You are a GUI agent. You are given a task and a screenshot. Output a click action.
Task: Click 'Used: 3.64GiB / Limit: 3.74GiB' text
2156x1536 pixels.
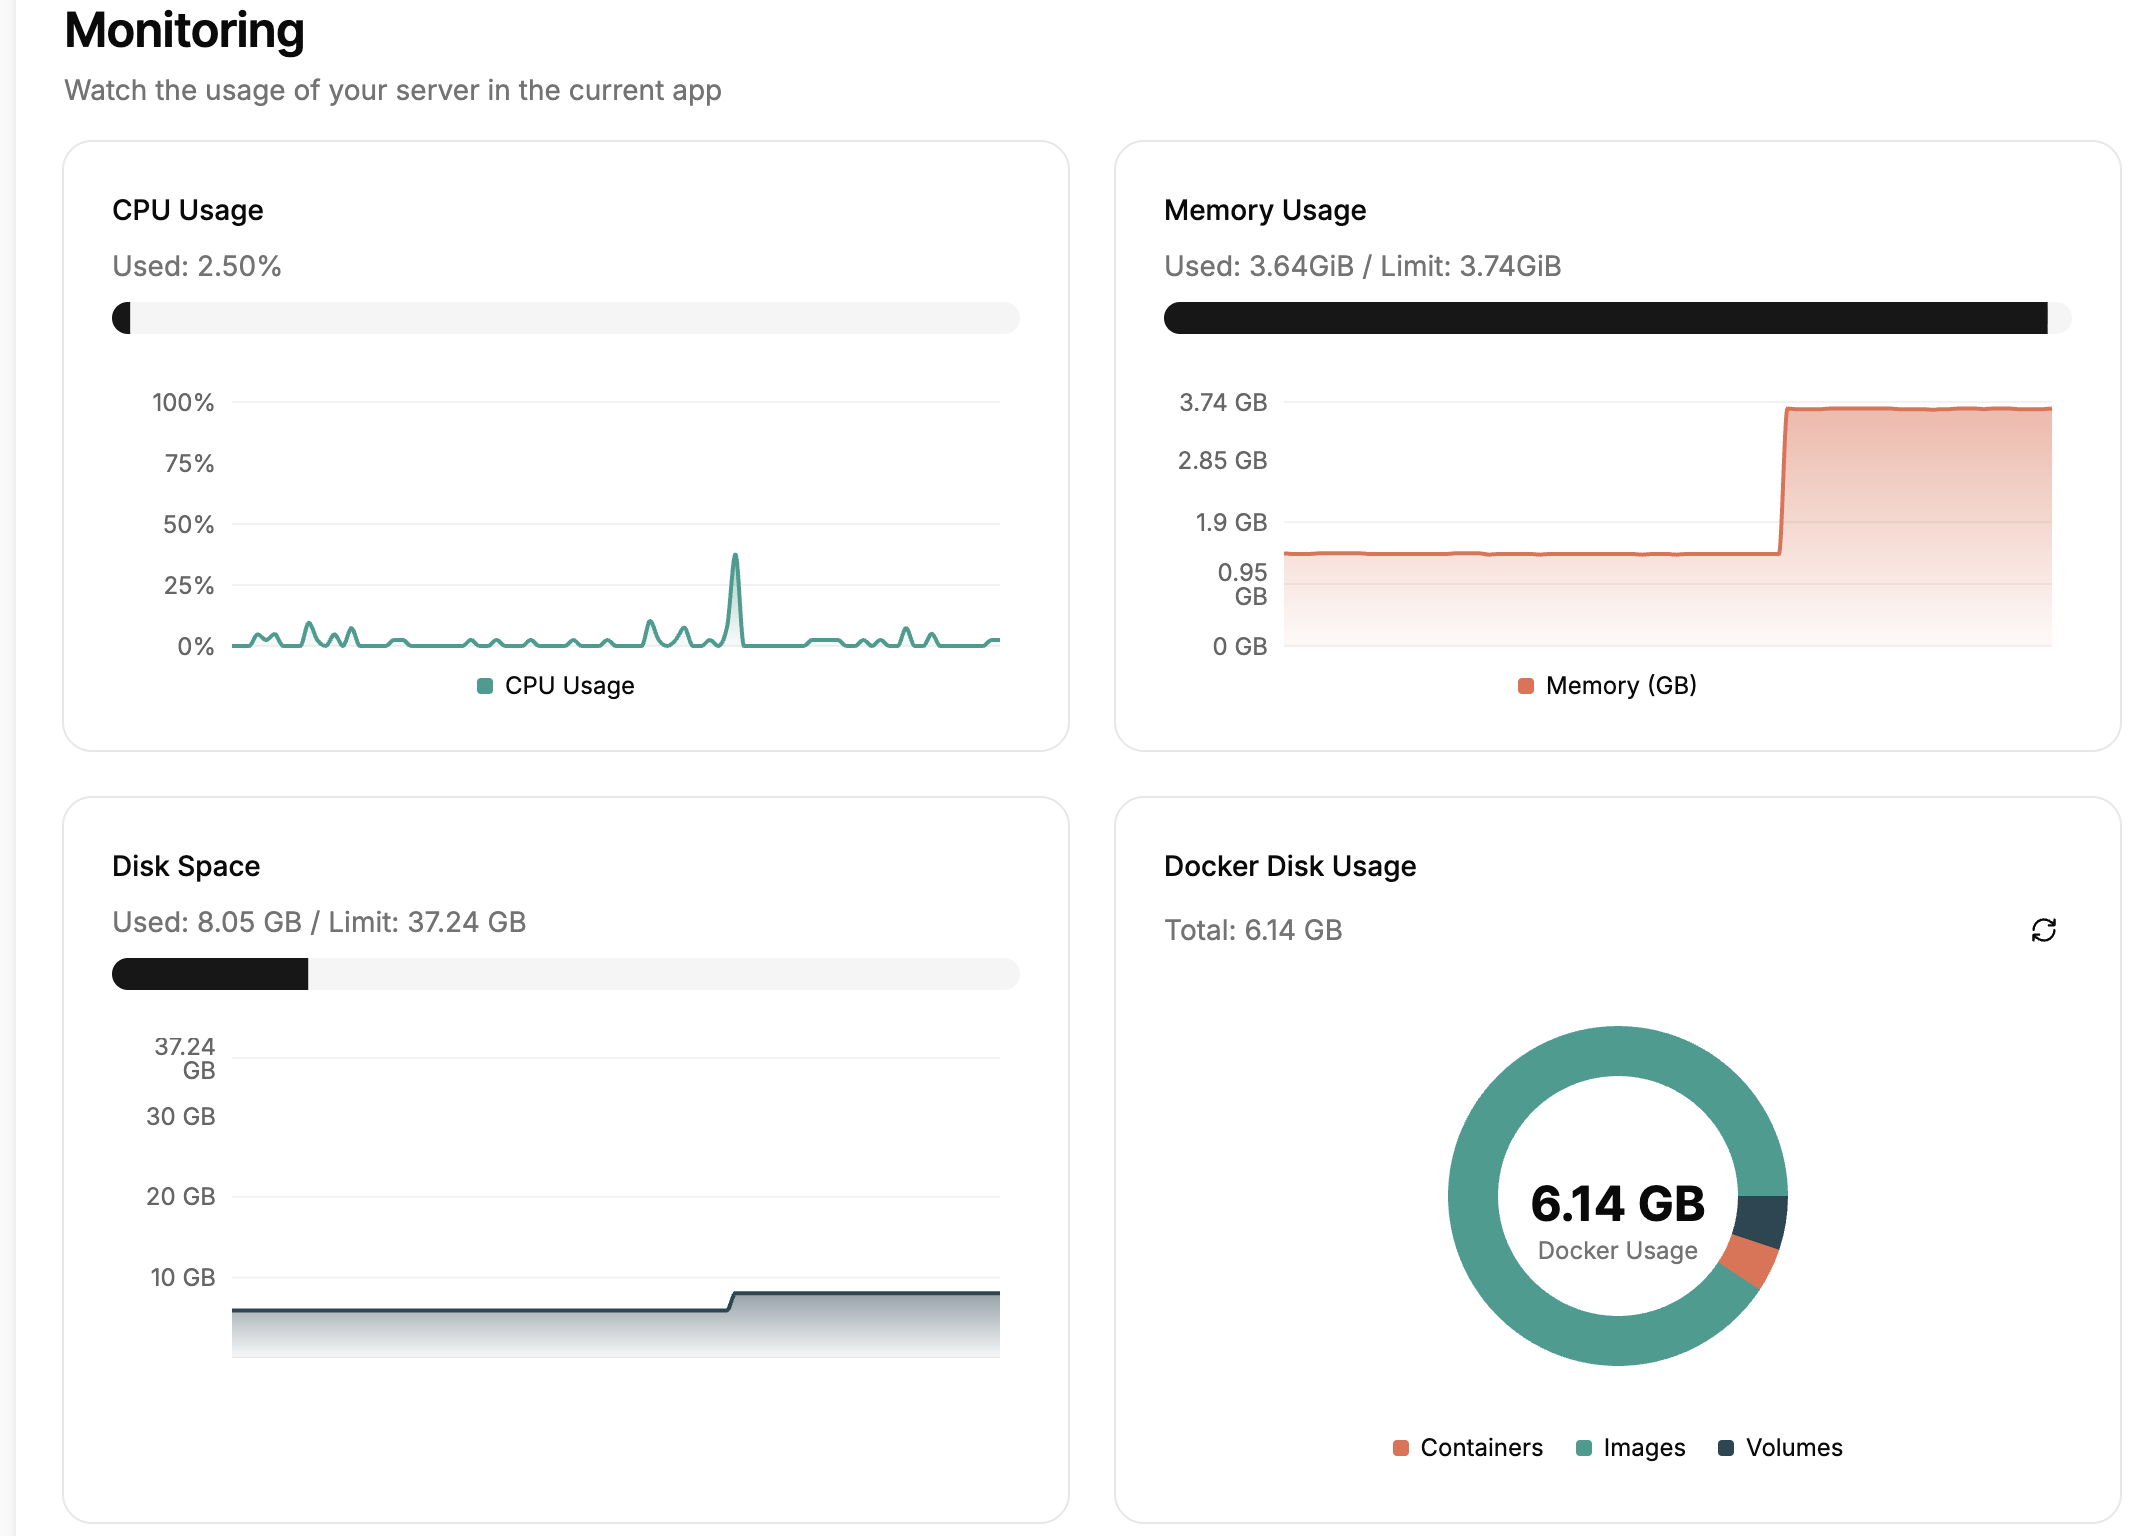(x=1362, y=266)
